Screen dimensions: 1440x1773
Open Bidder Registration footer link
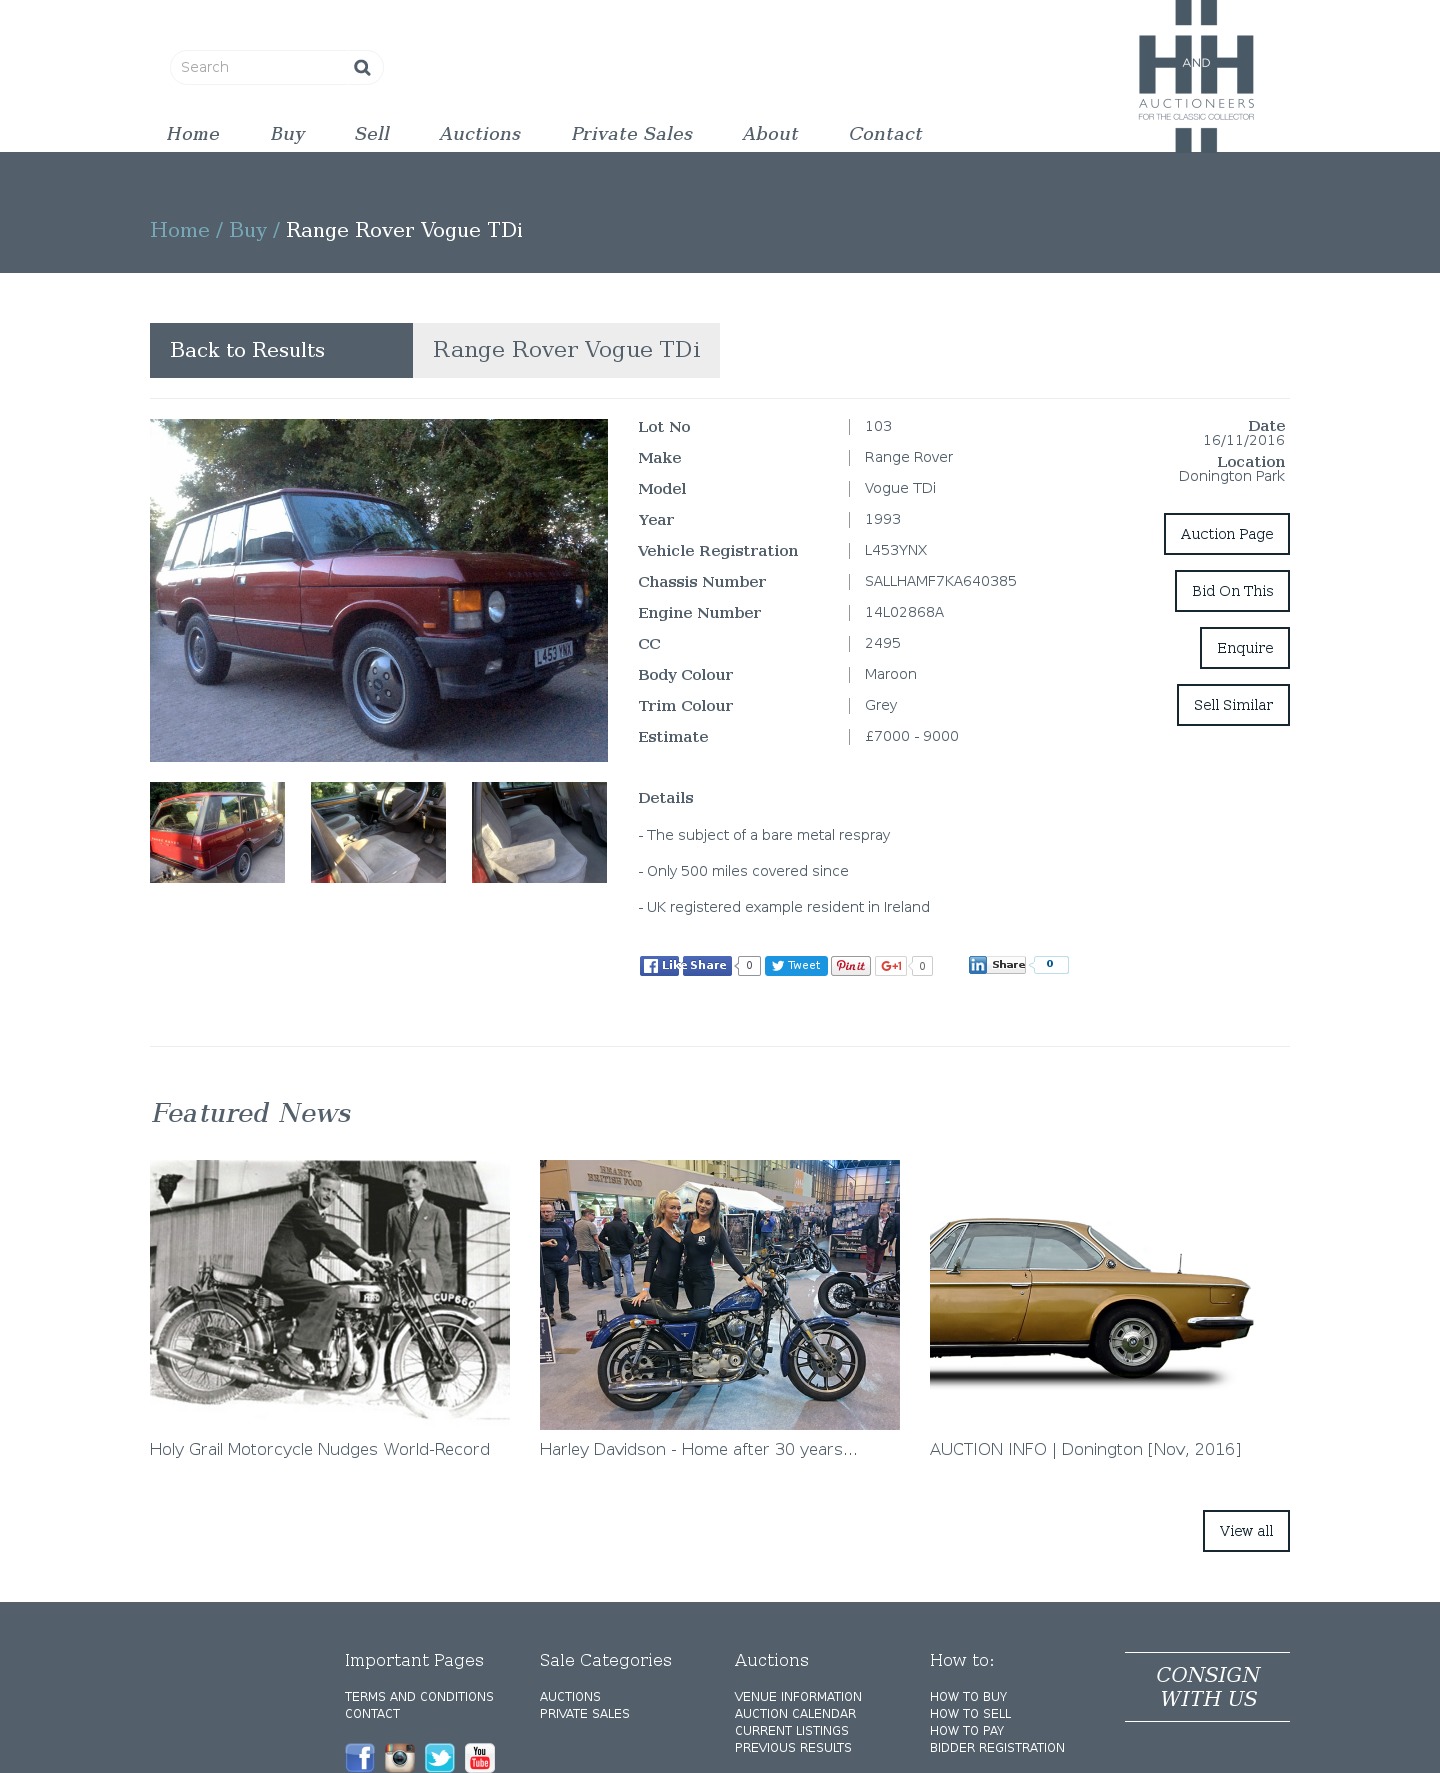click(x=997, y=1748)
